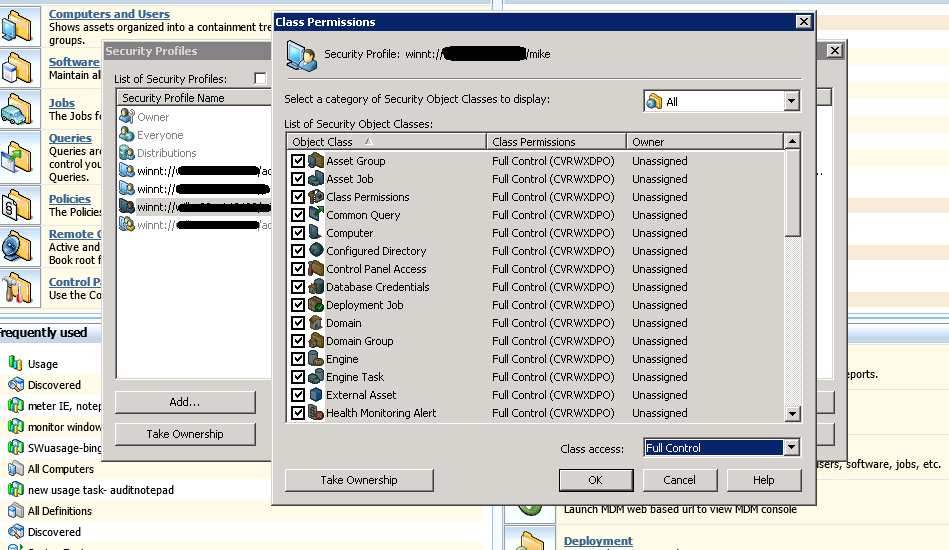Select the Everyone security profile icon

point(127,135)
